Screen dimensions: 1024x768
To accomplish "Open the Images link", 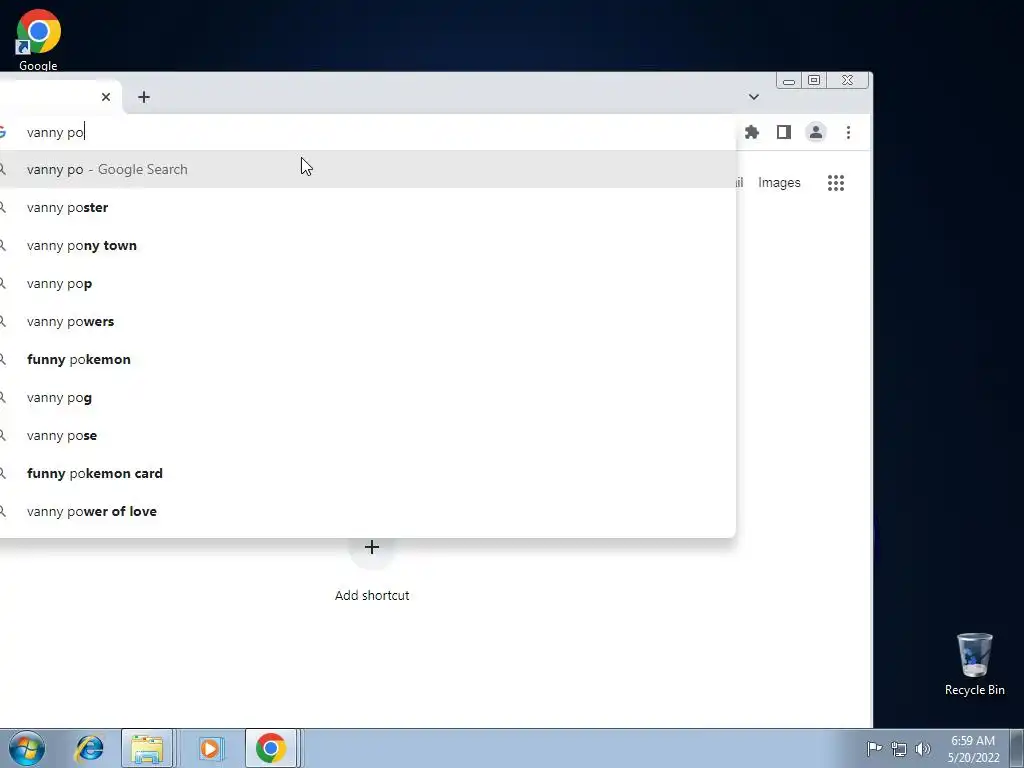I will tap(779, 183).
